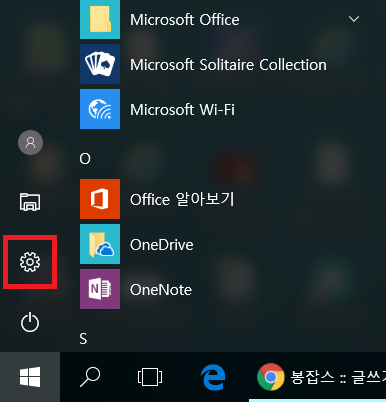Click the Microsoft Office folder icon

pos(100,19)
